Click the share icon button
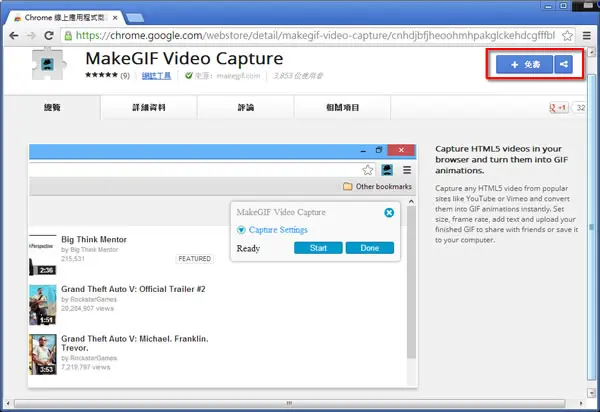The width and height of the screenshot is (600, 412). (564, 64)
